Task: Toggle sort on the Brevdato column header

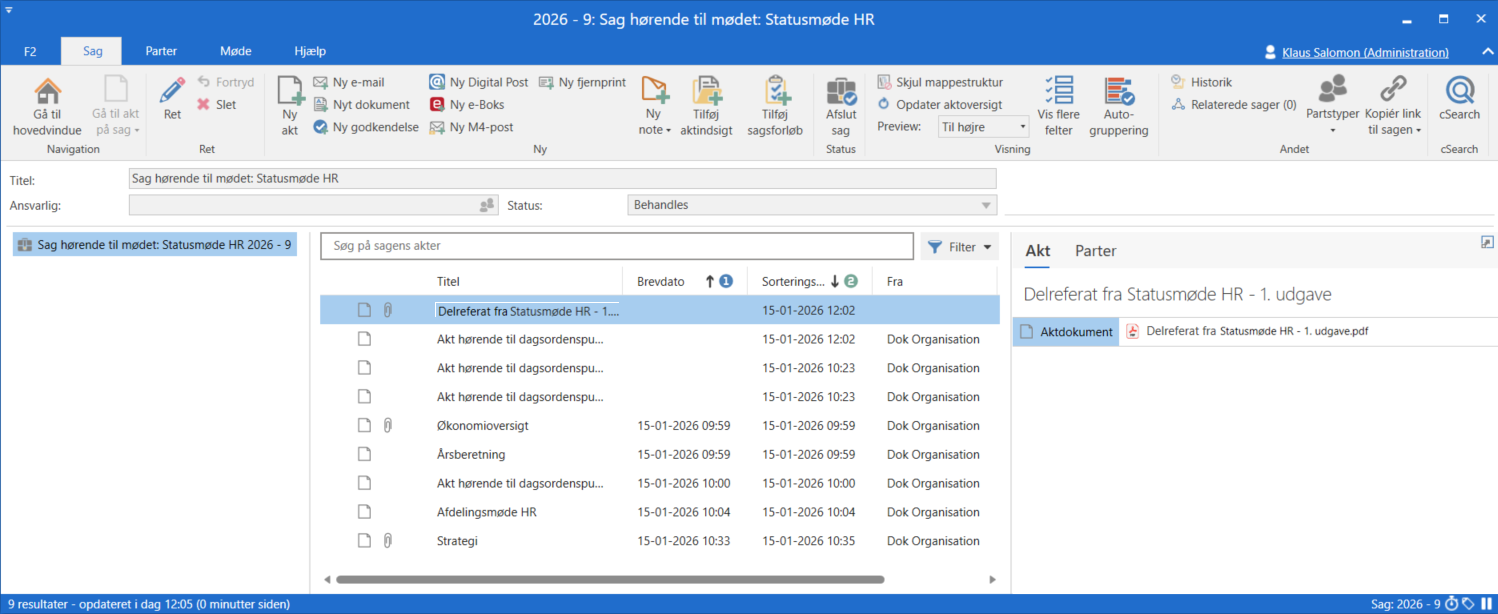Action: pos(661,282)
